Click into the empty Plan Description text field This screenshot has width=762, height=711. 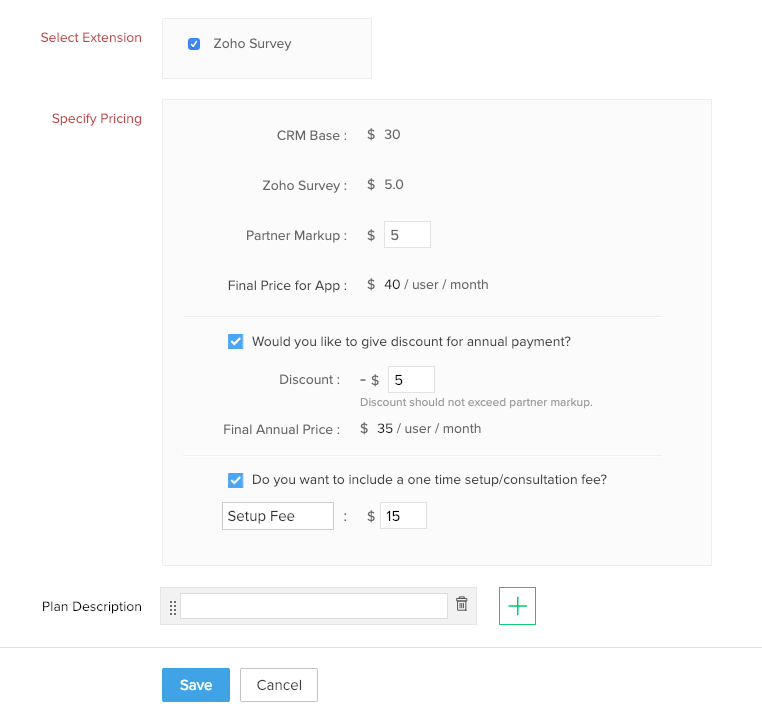tap(314, 606)
